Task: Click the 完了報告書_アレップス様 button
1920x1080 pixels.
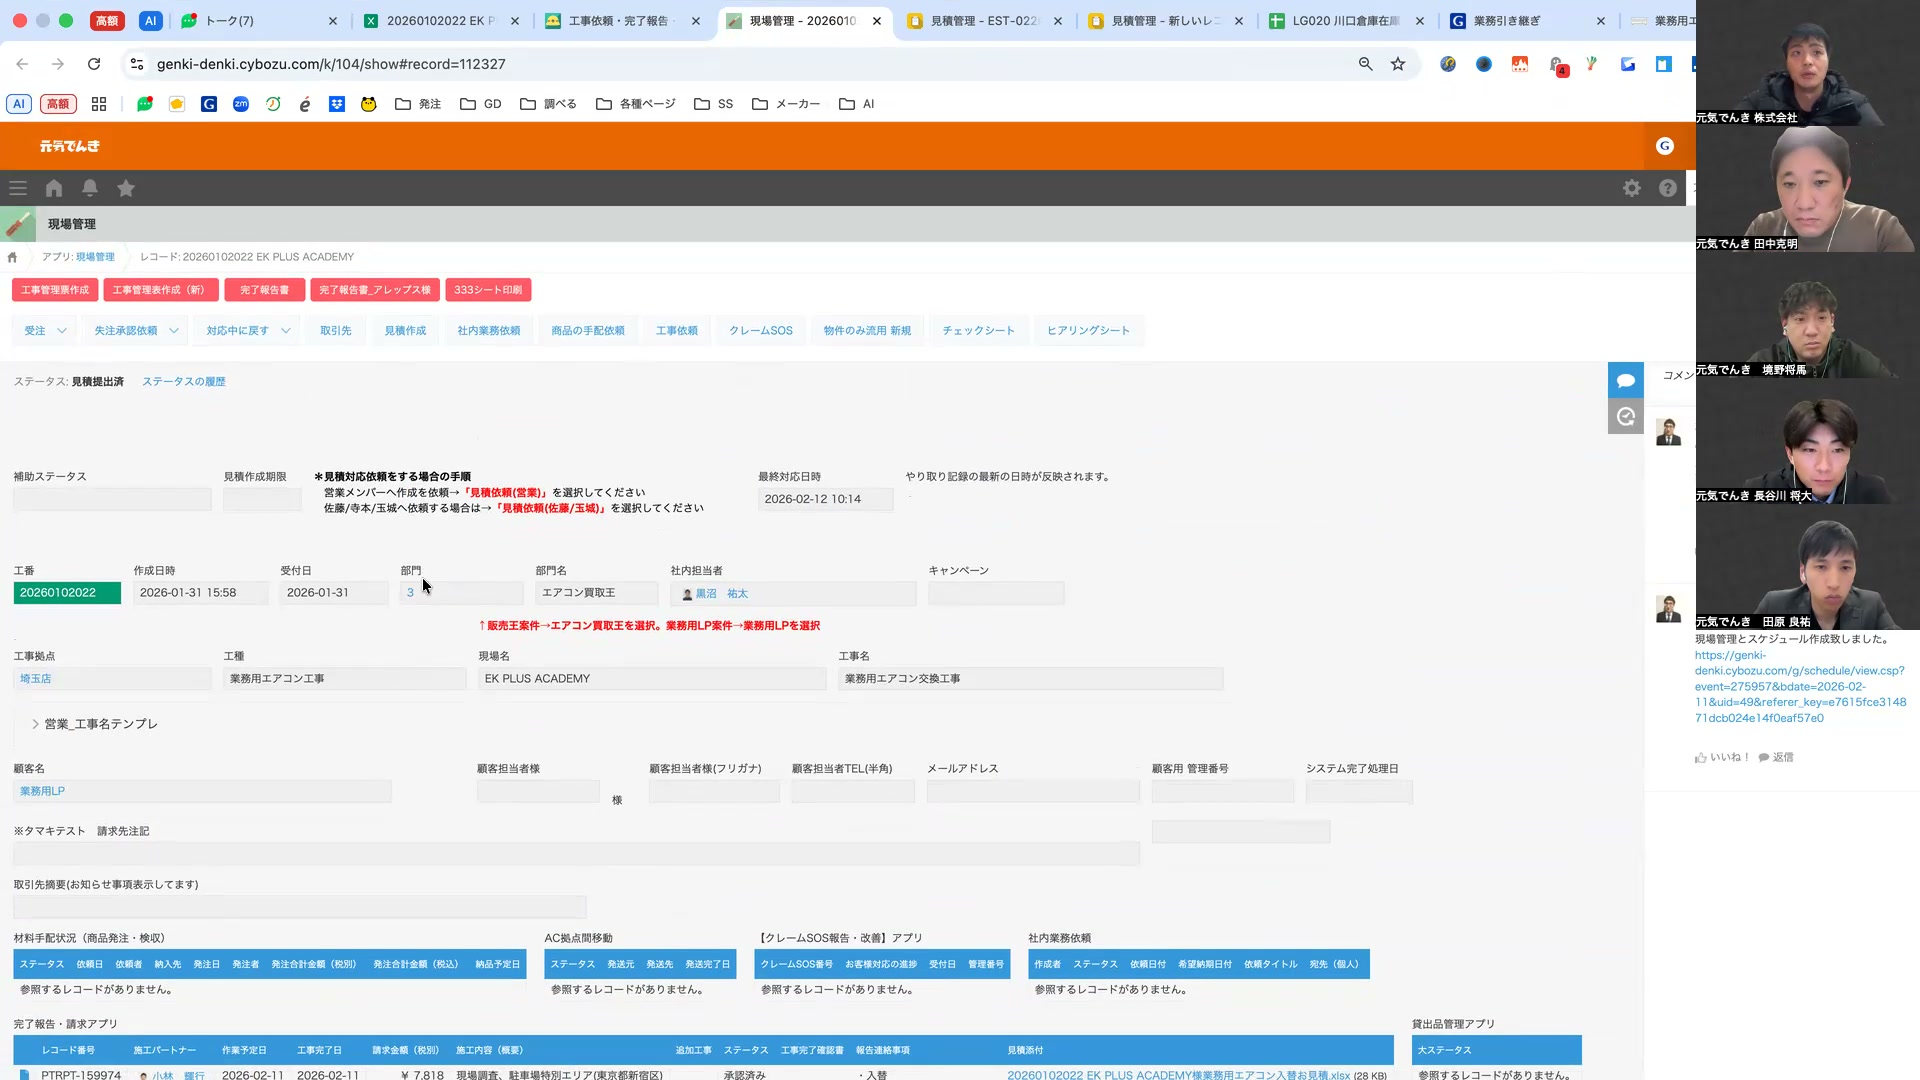Action: coord(375,290)
